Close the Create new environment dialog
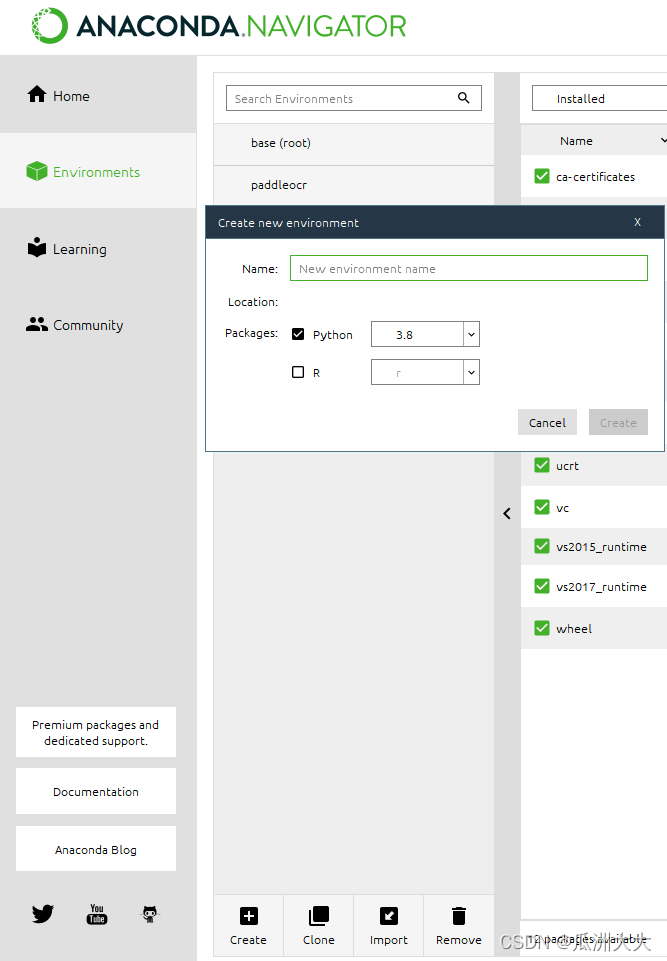The image size is (667, 961). [x=638, y=222]
